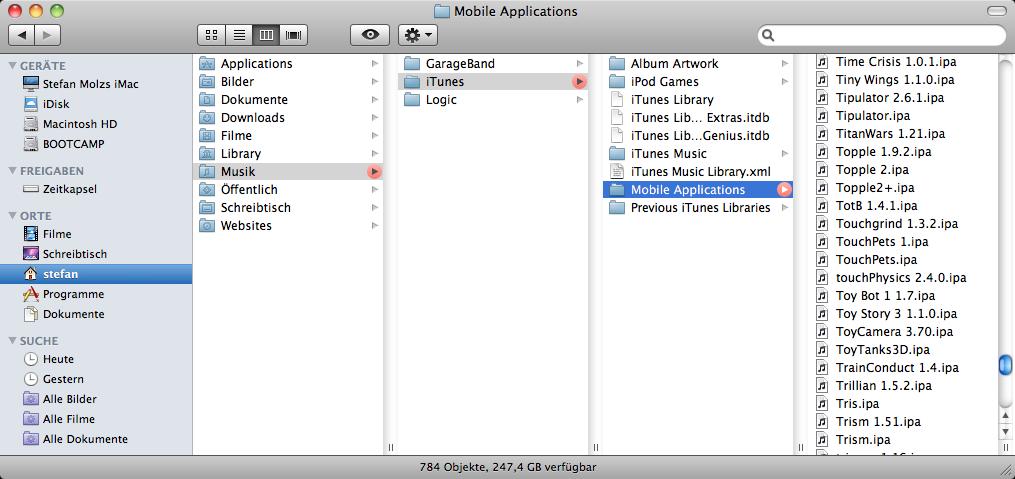
Task: Click into the search field
Action: point(882,35)
